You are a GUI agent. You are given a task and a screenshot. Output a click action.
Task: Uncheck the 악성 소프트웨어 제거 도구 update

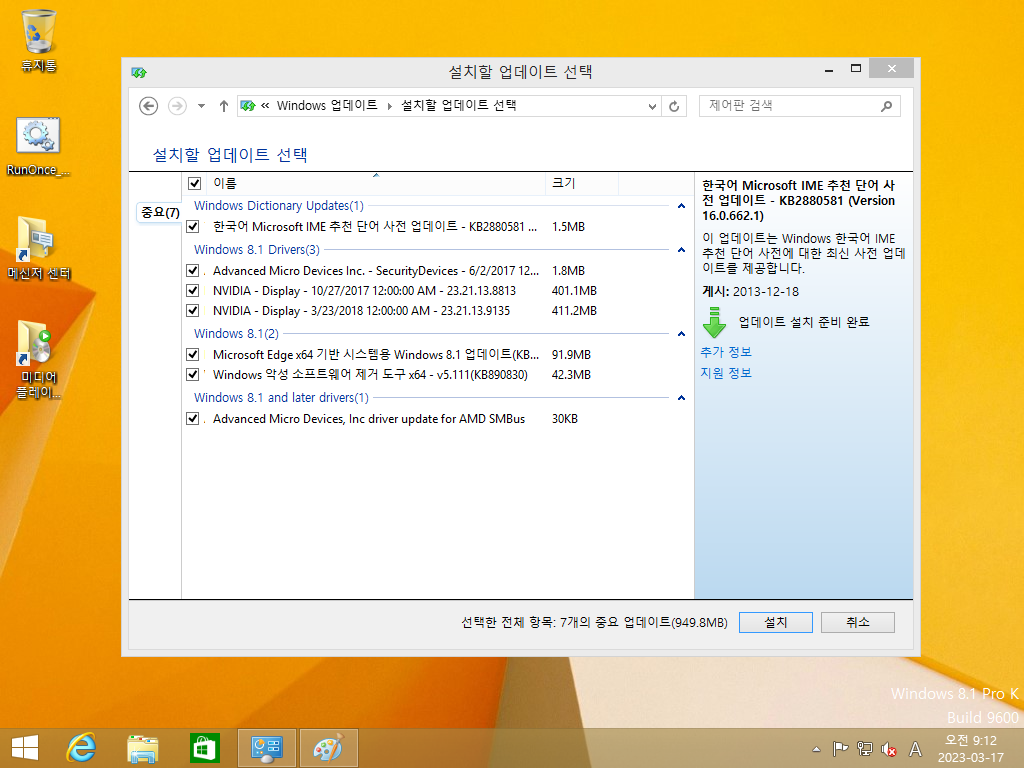coord(193,375)
